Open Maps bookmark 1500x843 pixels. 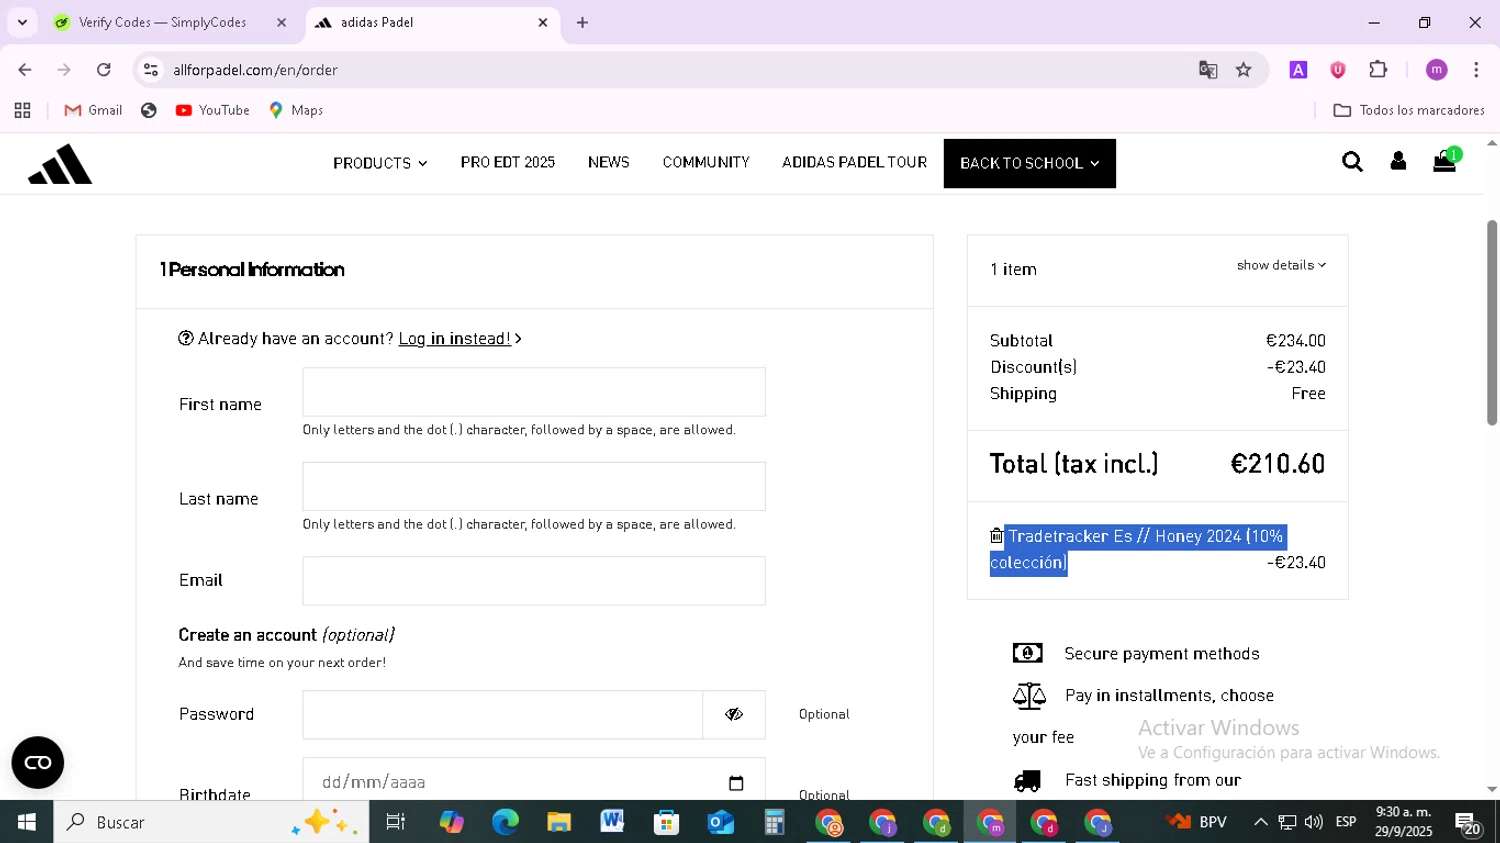(296, 111)
